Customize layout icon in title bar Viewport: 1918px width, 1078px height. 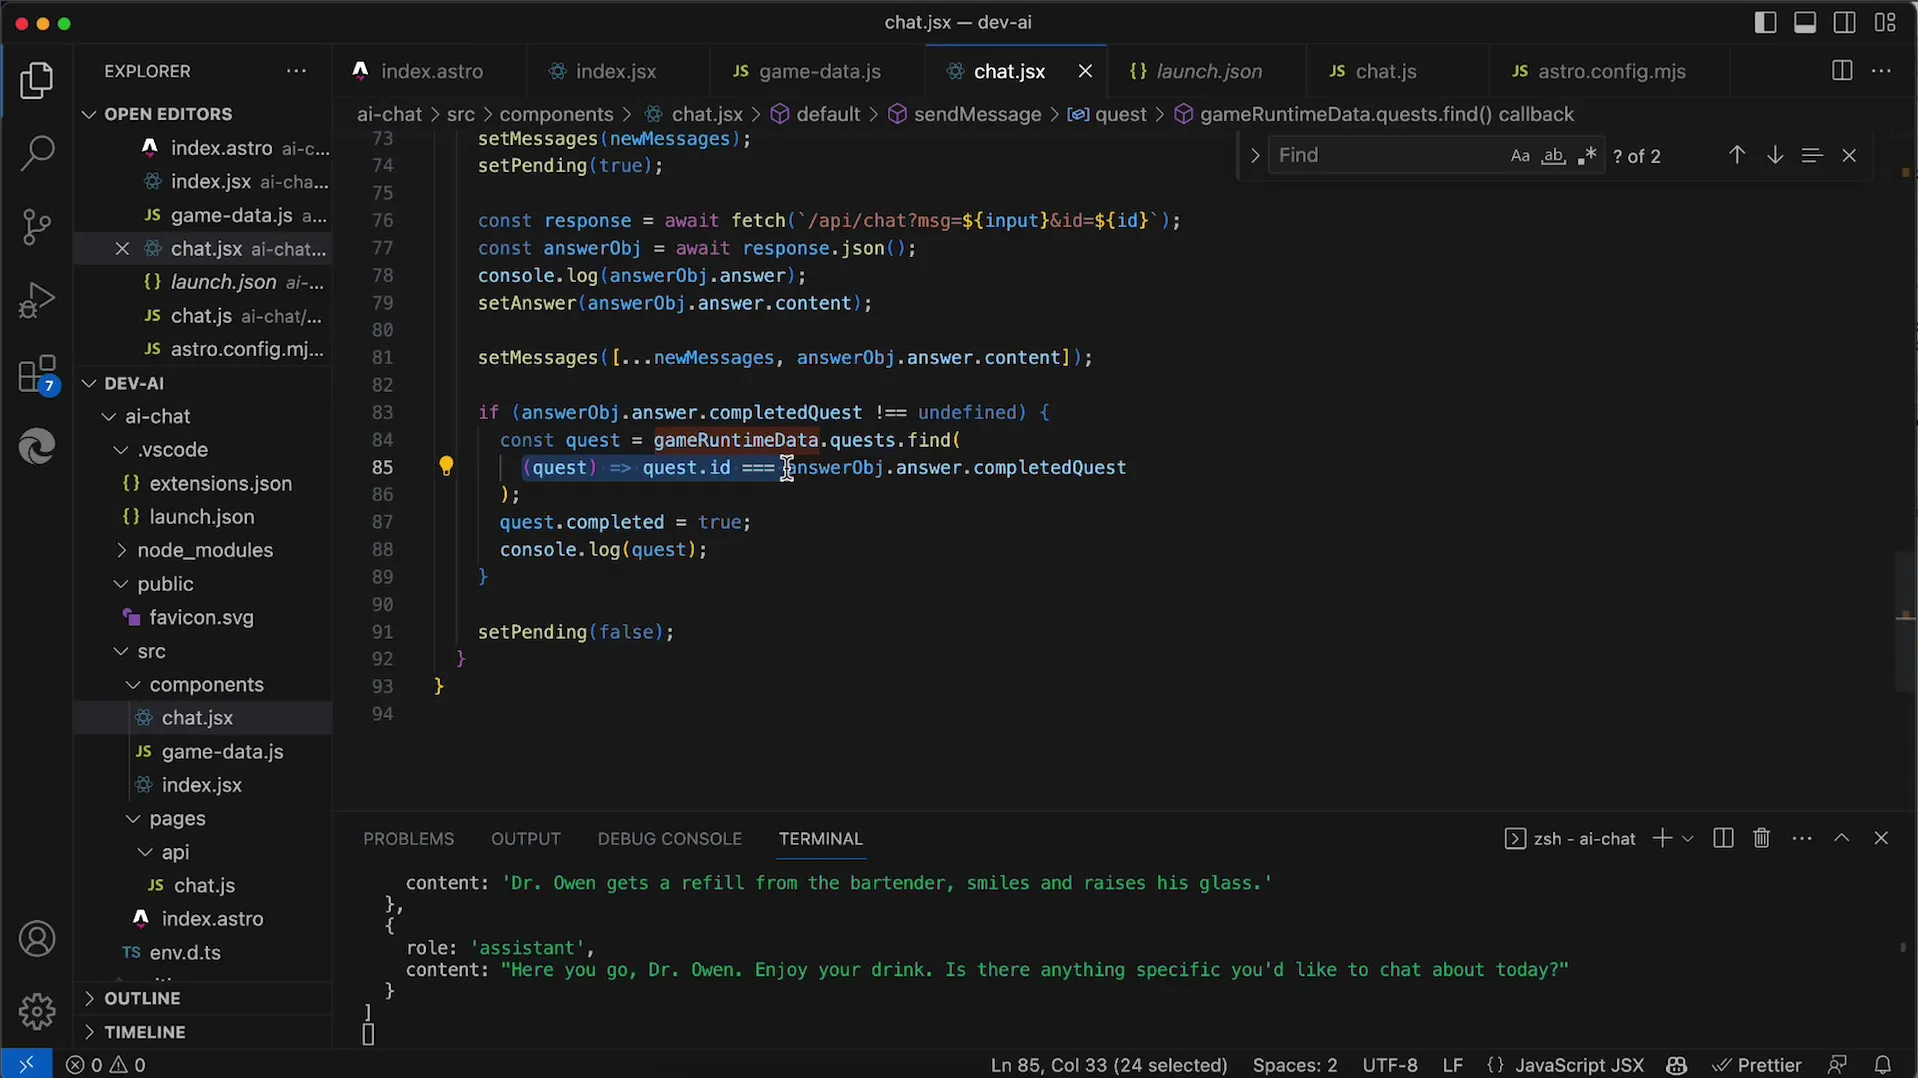pyautogui.click(x=1886, y=22)
